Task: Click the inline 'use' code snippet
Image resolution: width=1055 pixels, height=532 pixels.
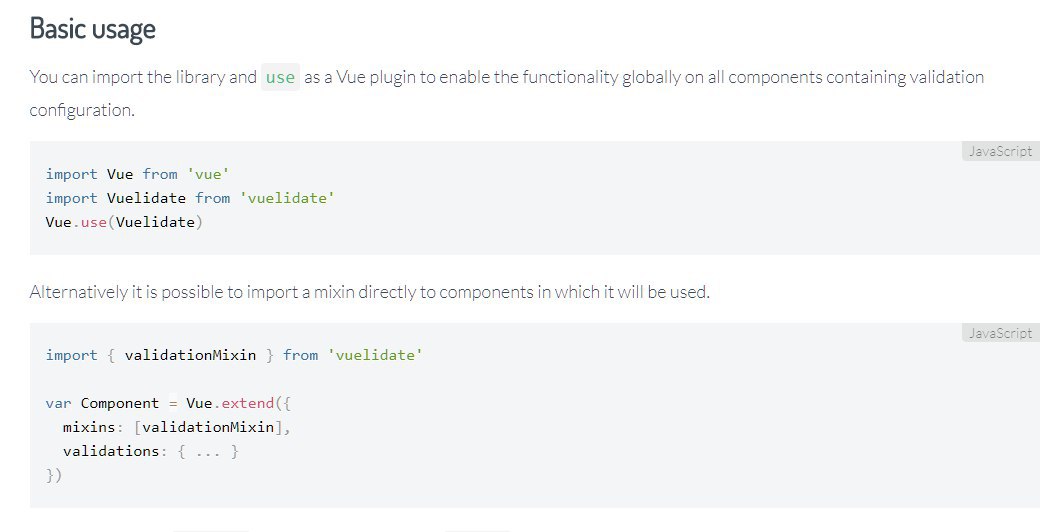Action: [x=280, y=77]
